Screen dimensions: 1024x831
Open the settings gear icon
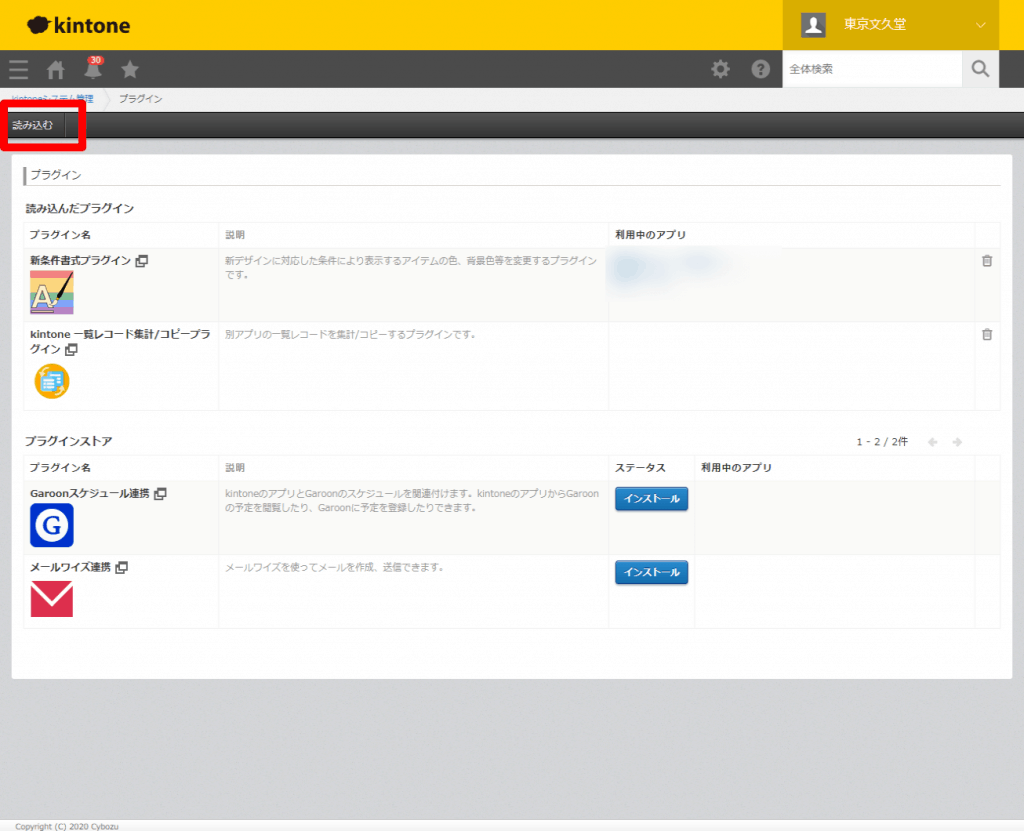click(720, 69)
